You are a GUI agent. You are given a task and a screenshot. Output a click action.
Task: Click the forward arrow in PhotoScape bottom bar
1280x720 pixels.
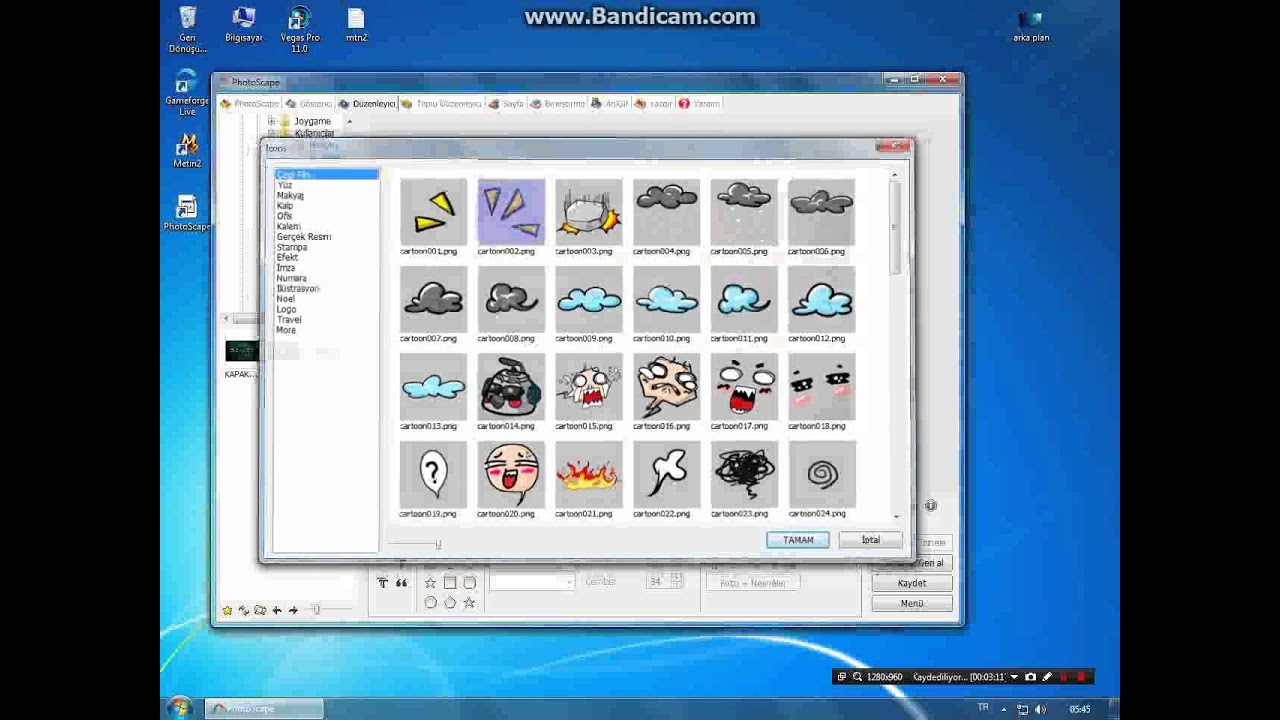pos(293,610)
